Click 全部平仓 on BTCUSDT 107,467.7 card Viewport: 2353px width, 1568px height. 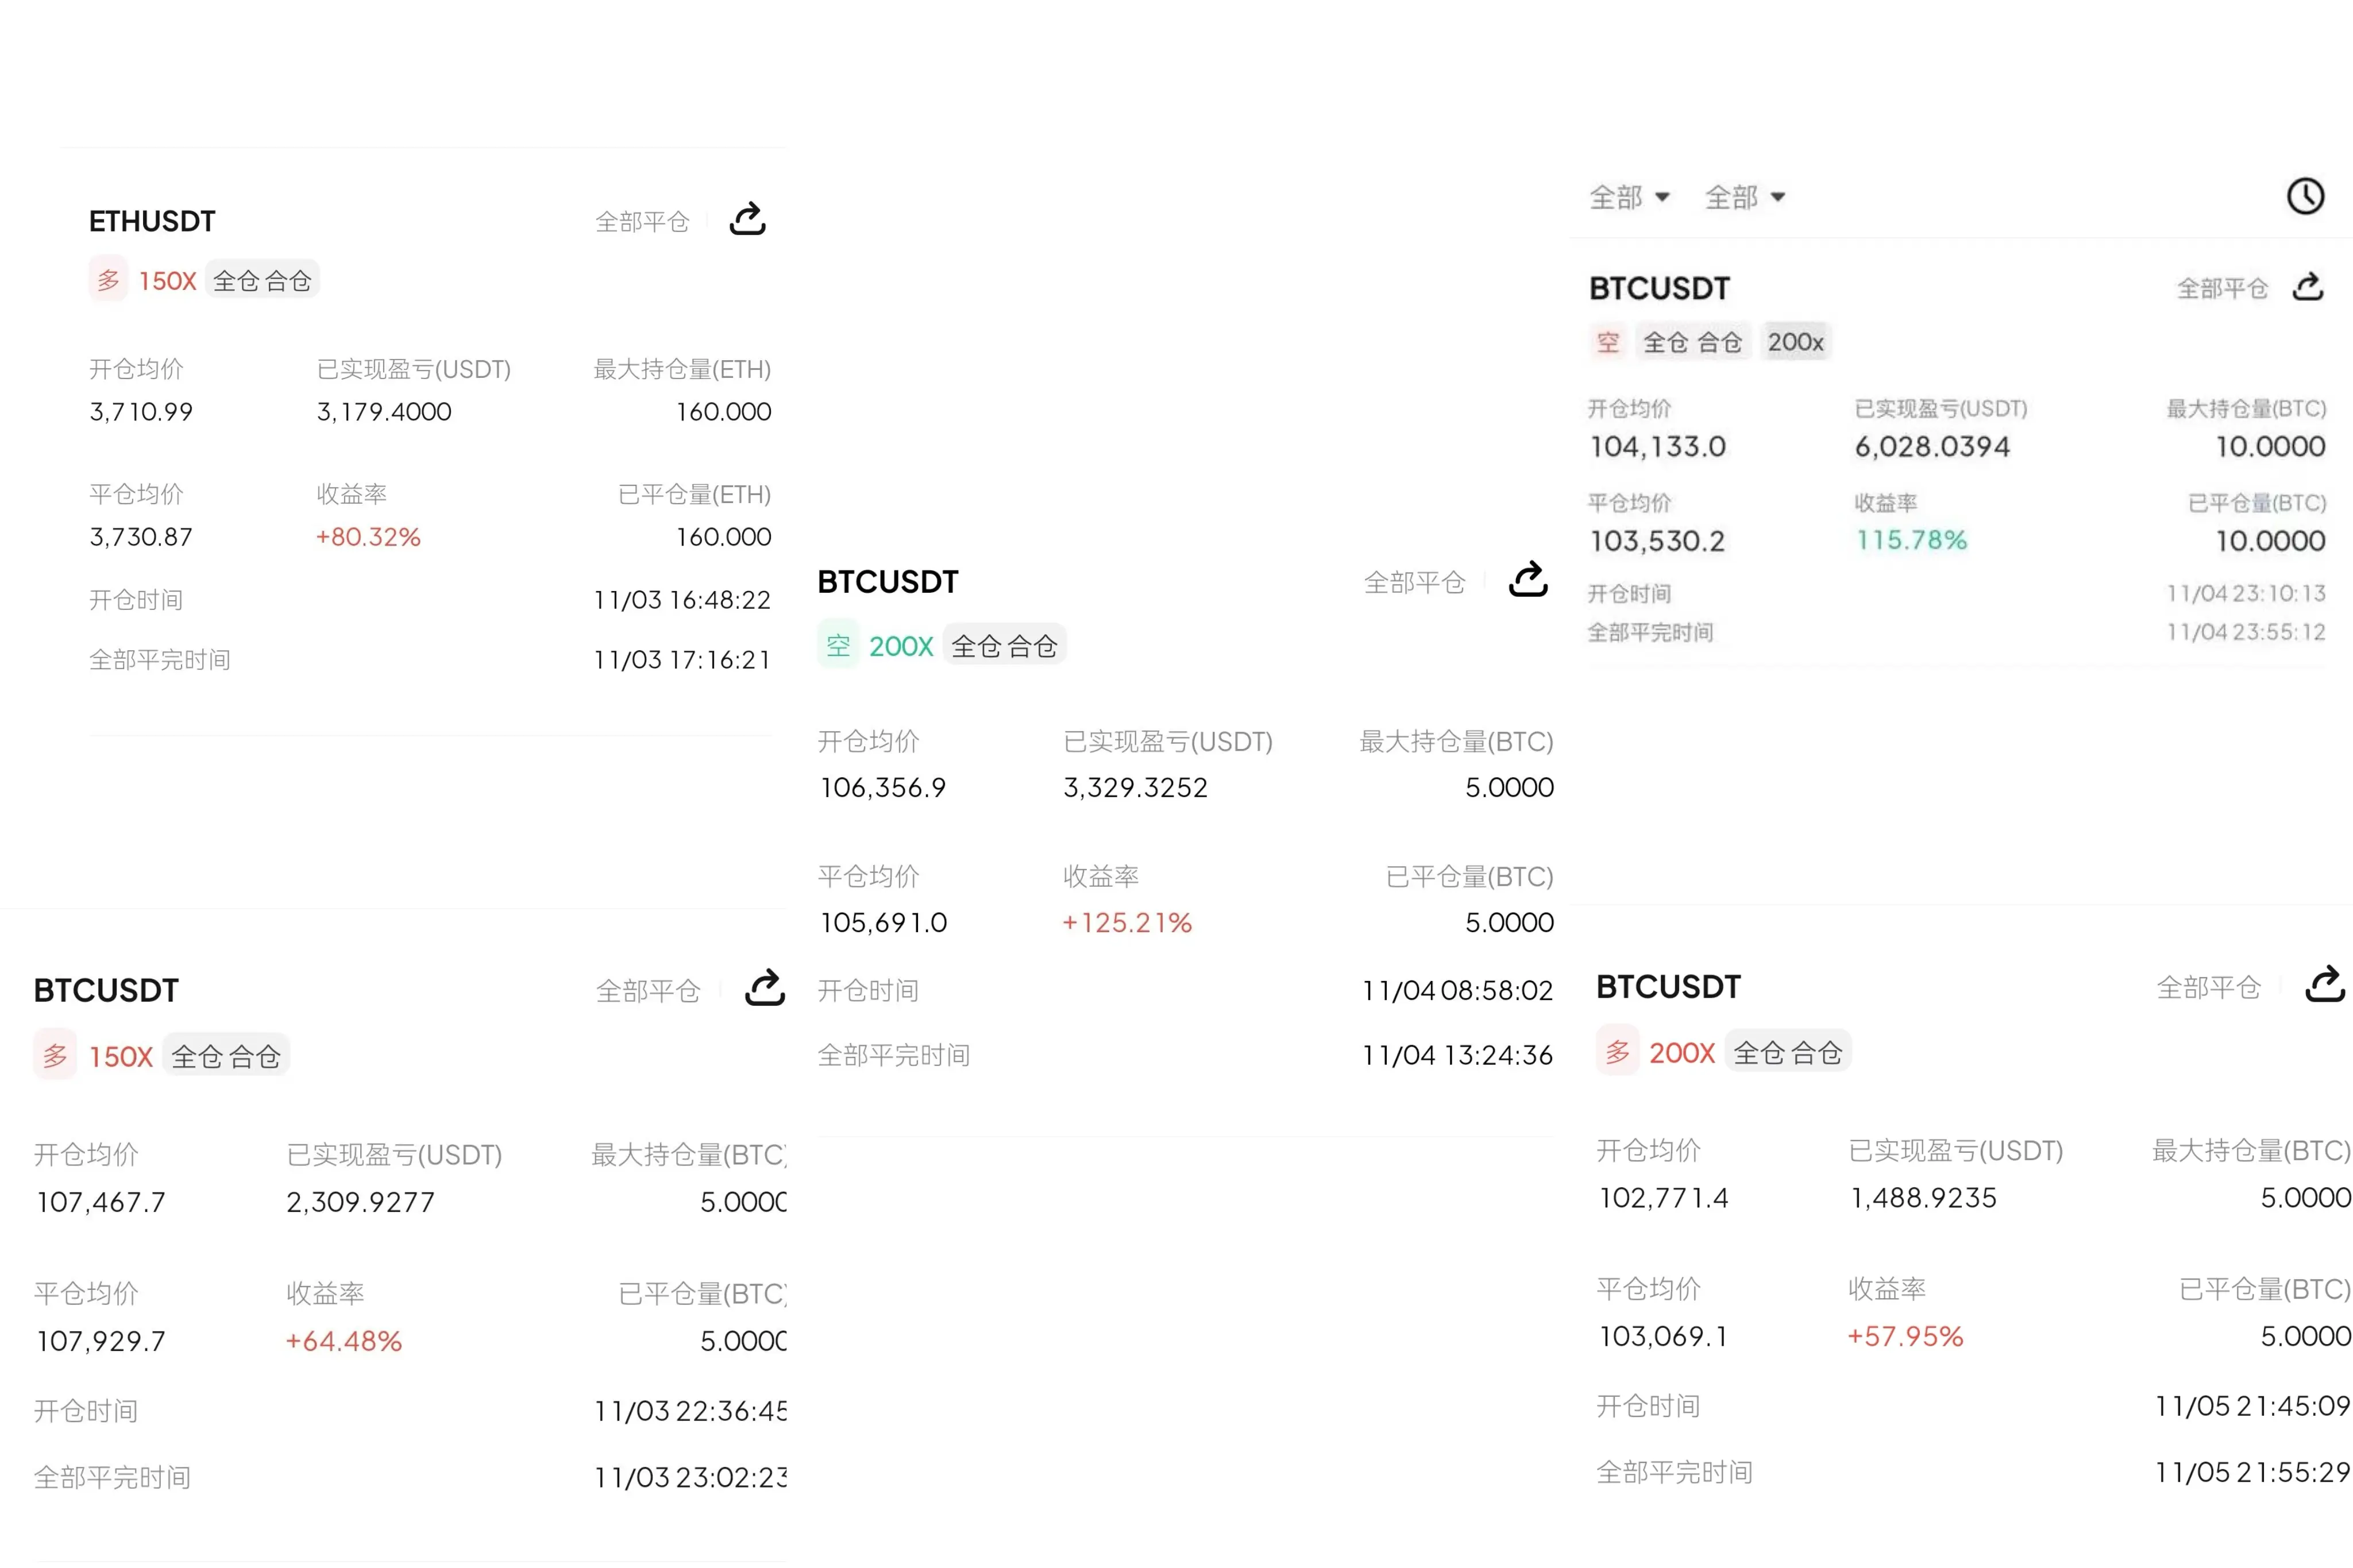[x=648, y=990]
